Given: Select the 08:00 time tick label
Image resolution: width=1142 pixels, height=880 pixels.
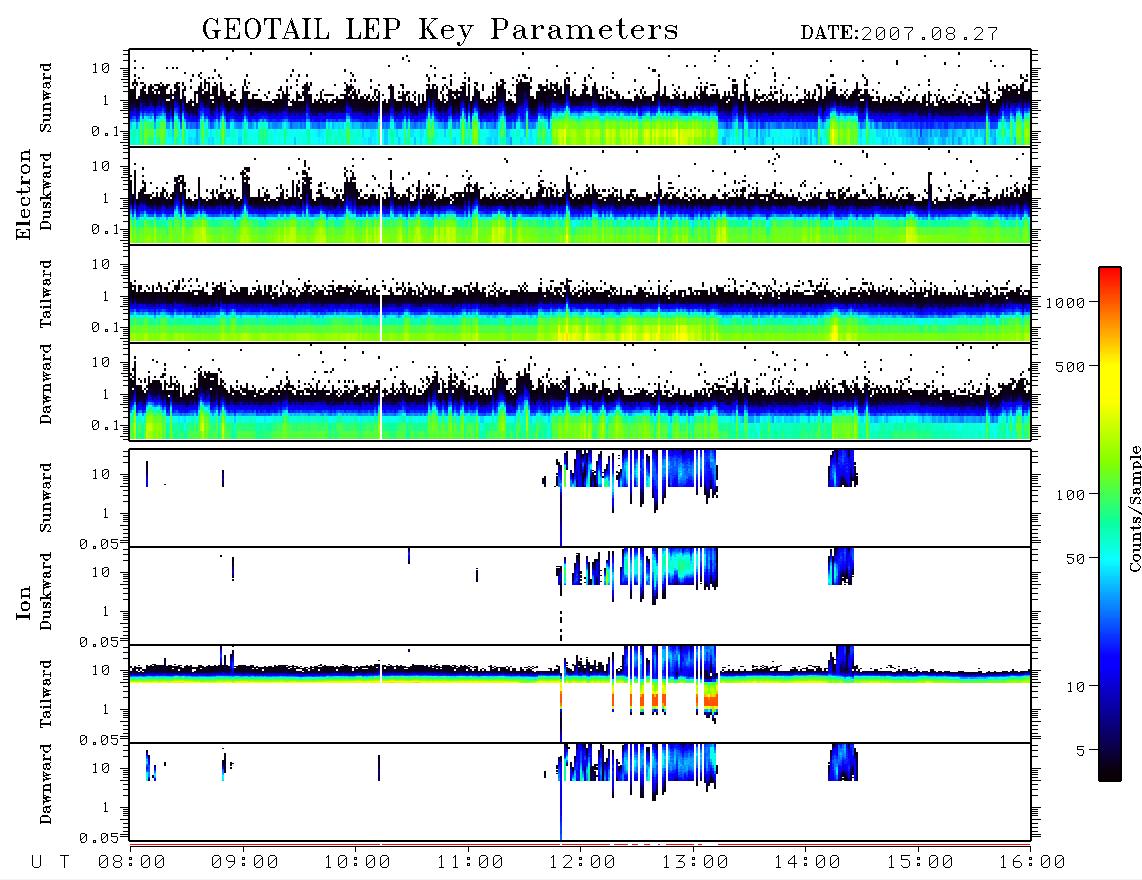Looking at the screenshot, I should pyautogui.click(x=132, y=863).
